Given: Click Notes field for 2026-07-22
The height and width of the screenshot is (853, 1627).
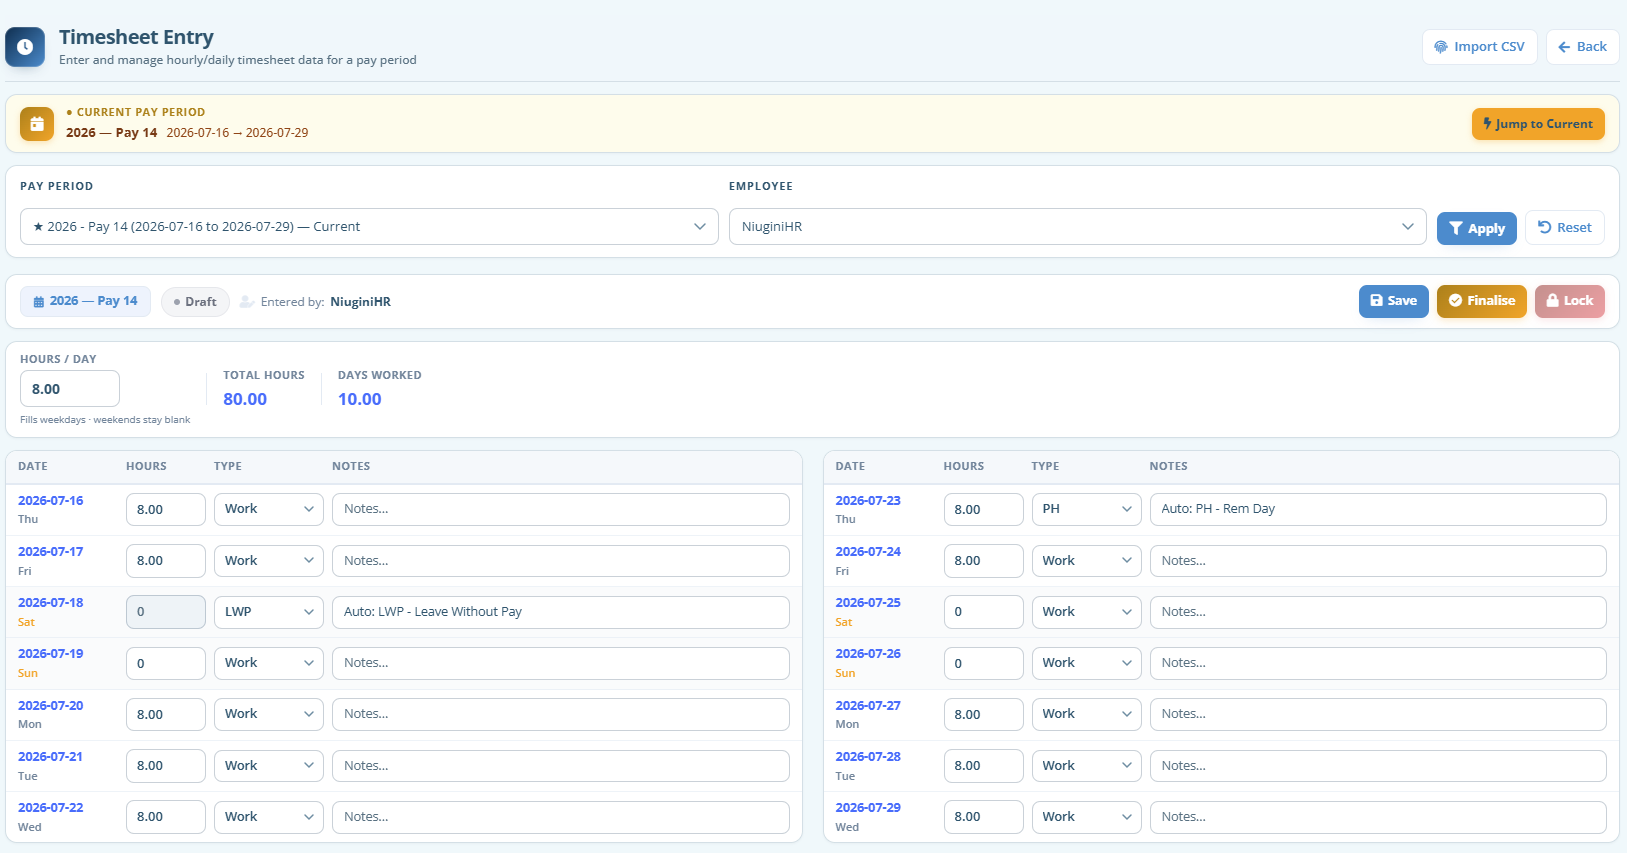Looking at the screenshot, I should pyautogui.click(x=561, y=817).
